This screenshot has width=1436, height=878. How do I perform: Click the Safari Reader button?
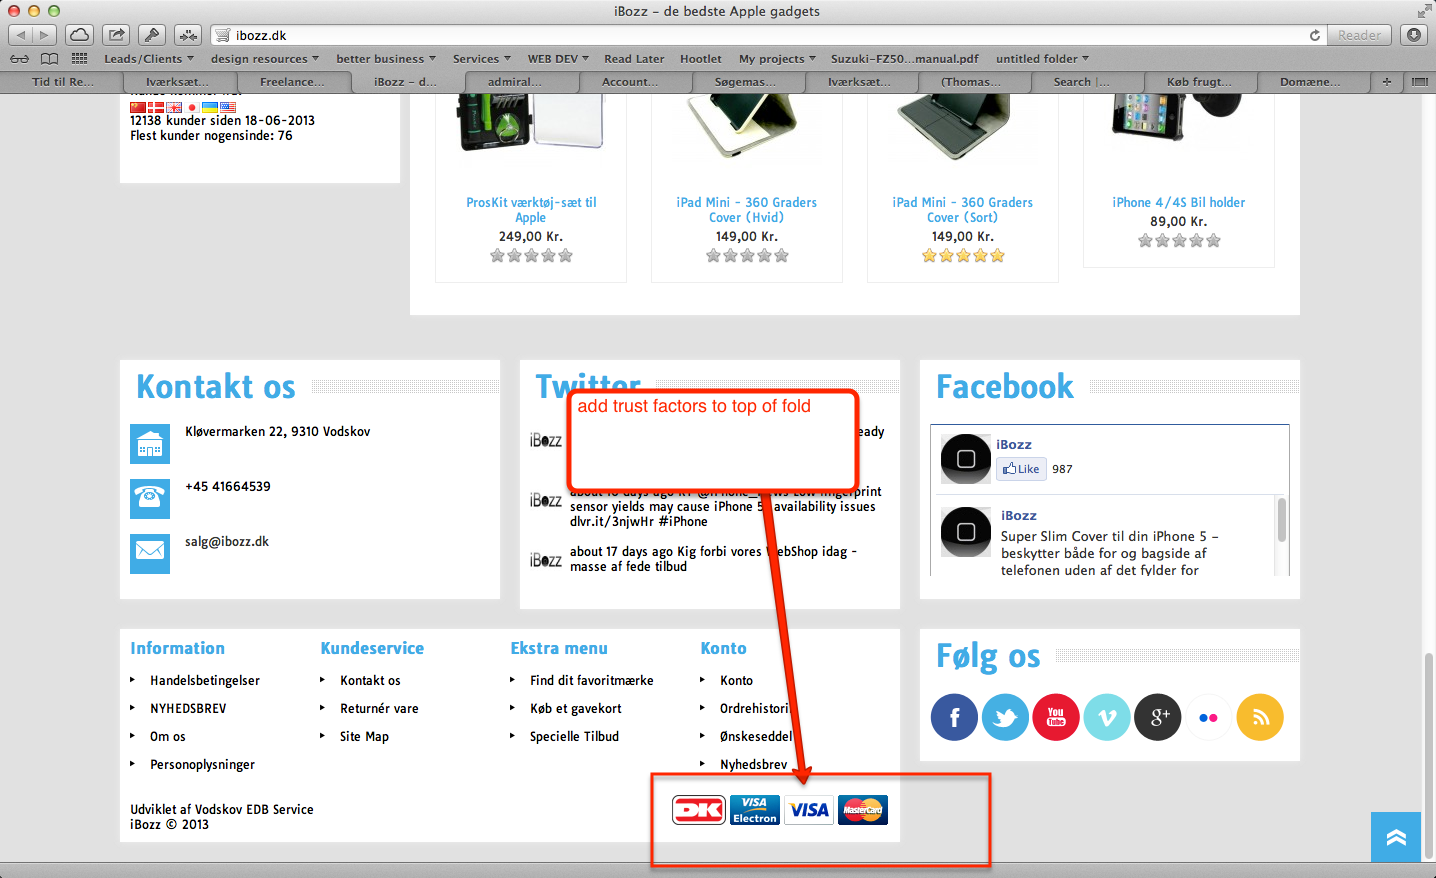pyautogui.click(x=1359, y=35)
